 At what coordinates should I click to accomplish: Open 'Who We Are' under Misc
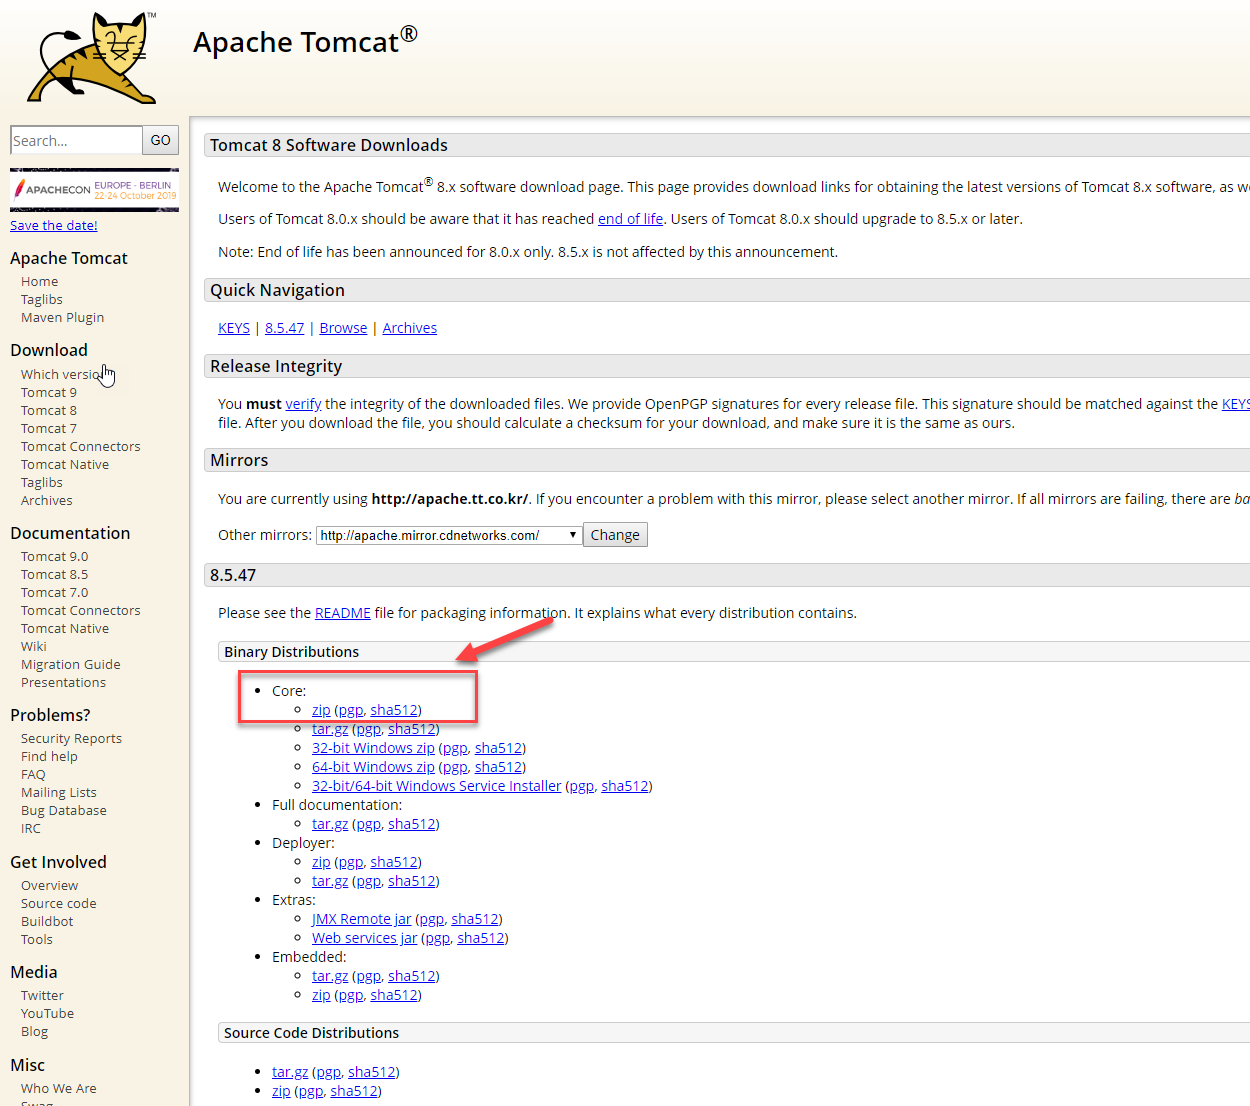59,1089
